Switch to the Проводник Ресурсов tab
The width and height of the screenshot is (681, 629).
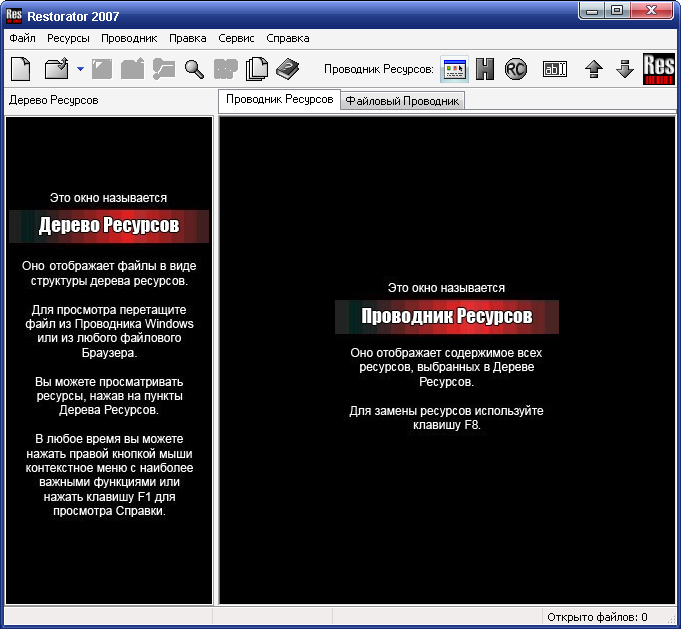click(280, 99)
